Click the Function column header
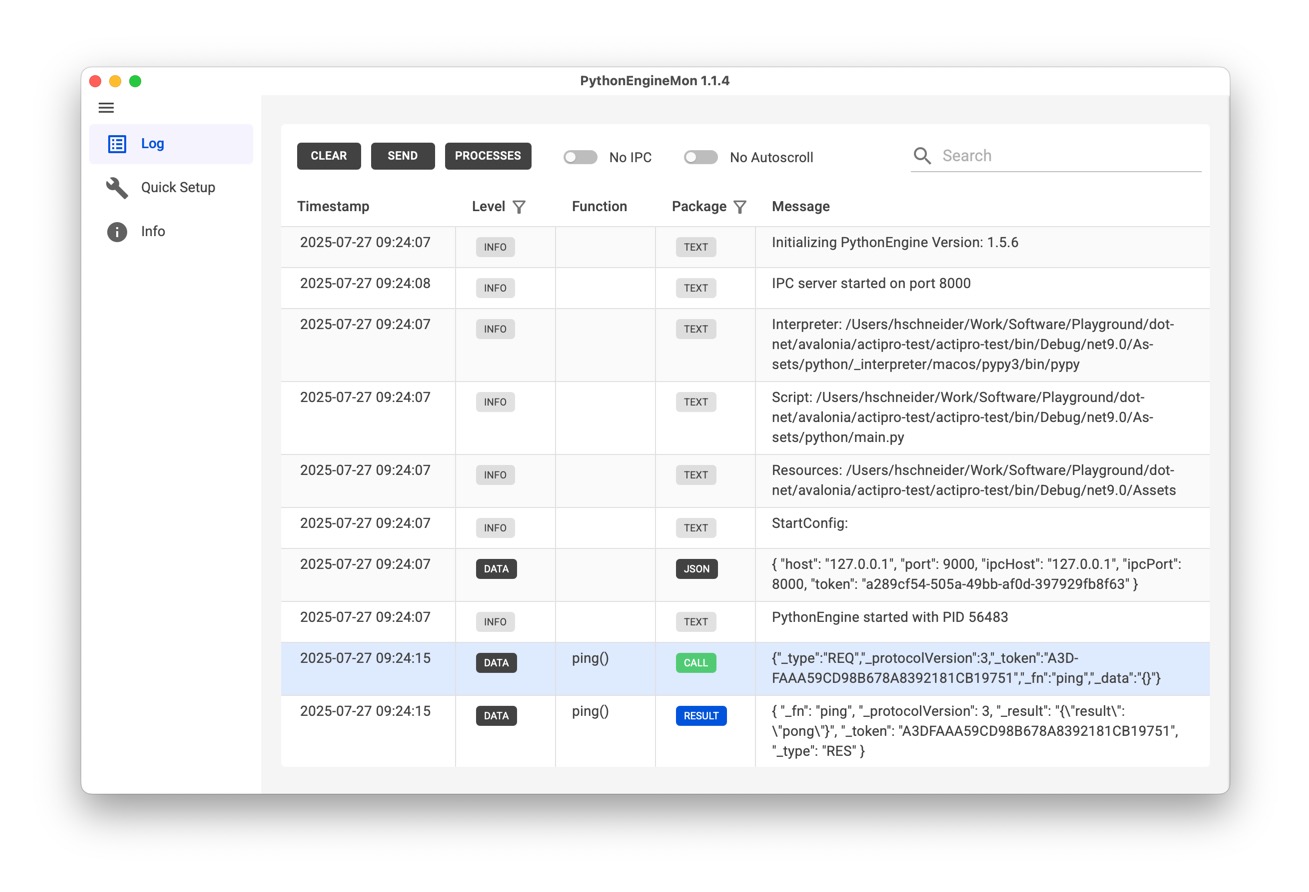 click(599, 207)
